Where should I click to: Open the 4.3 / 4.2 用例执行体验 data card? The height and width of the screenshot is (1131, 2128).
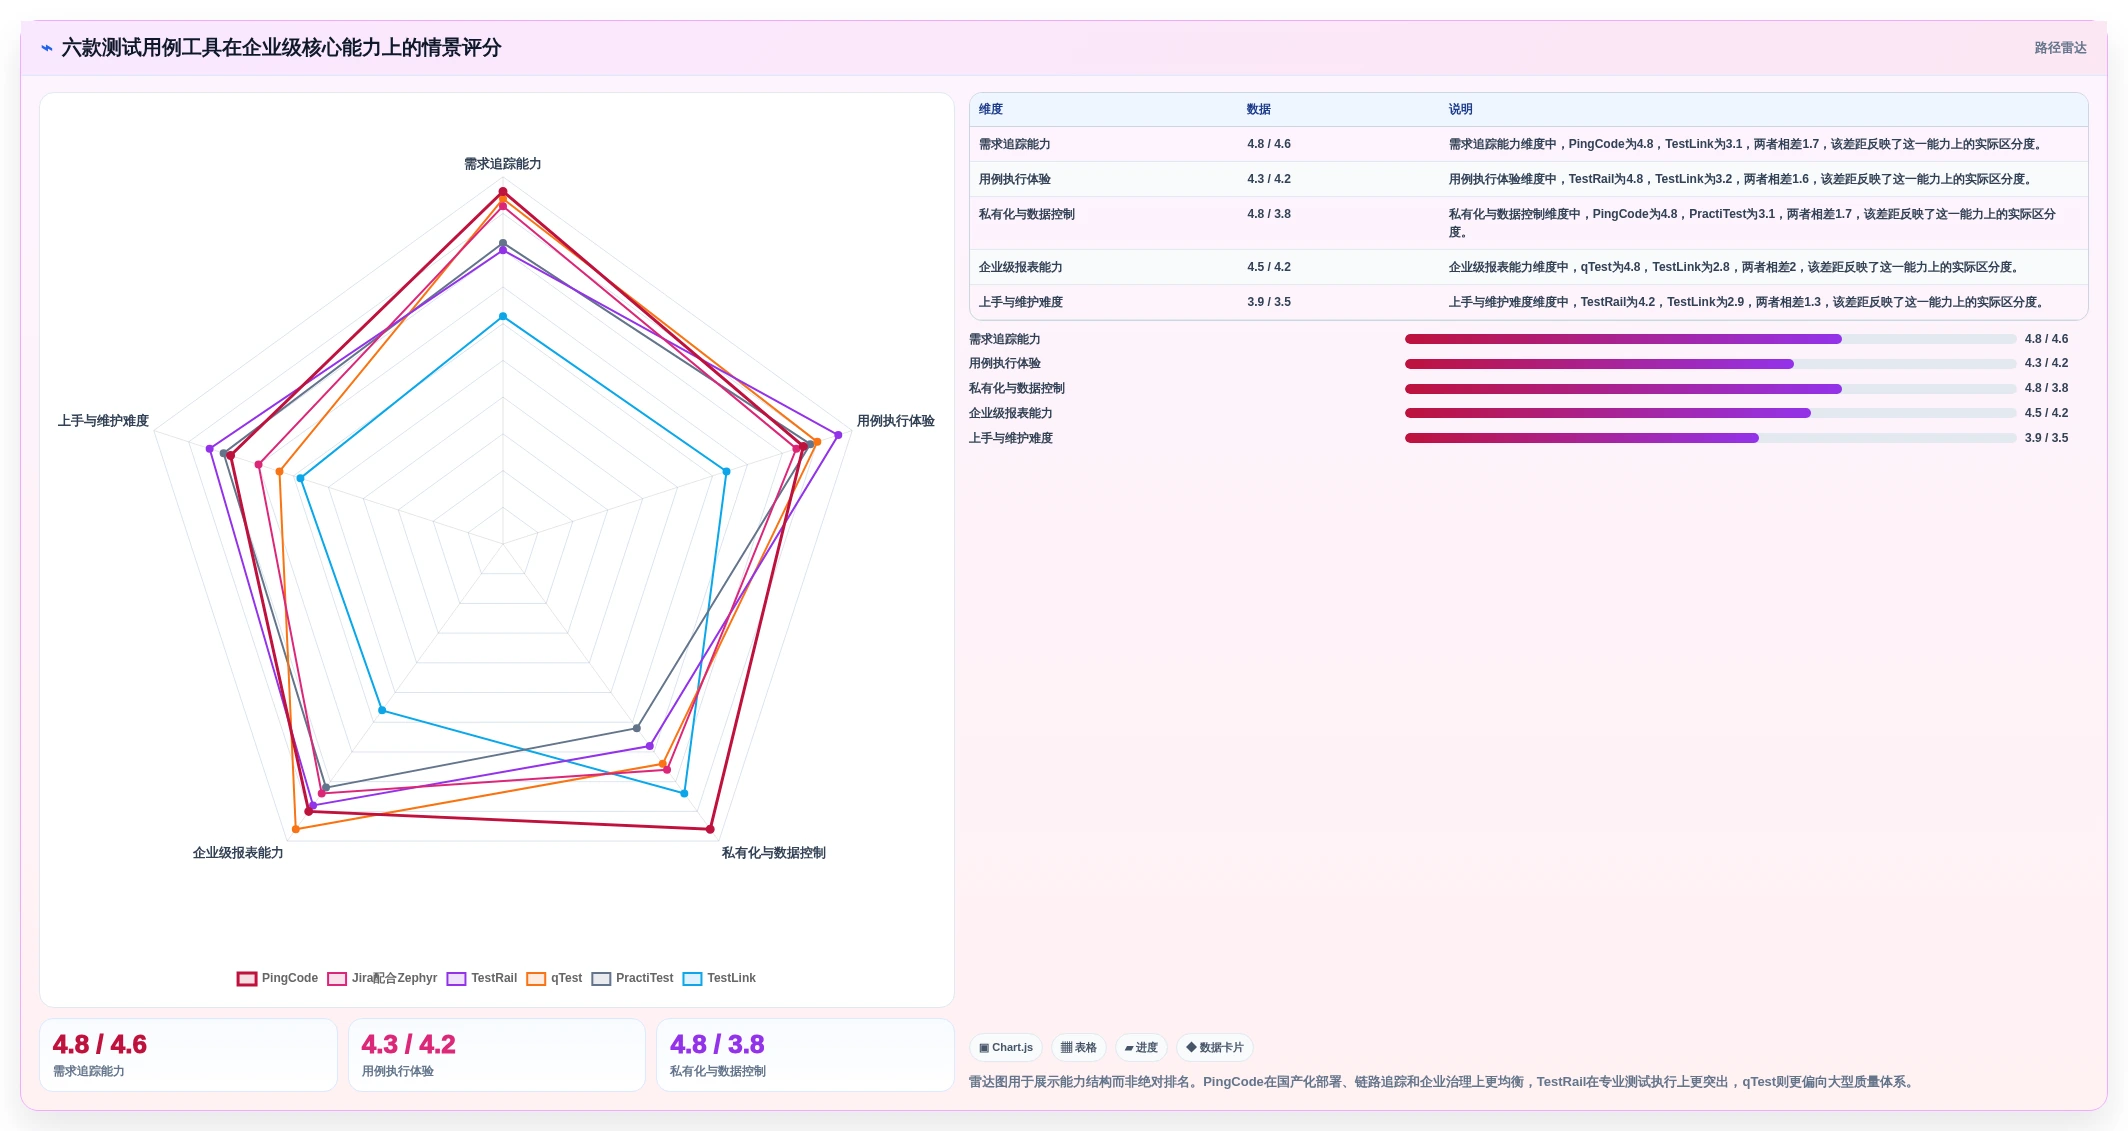point(497,1056)
